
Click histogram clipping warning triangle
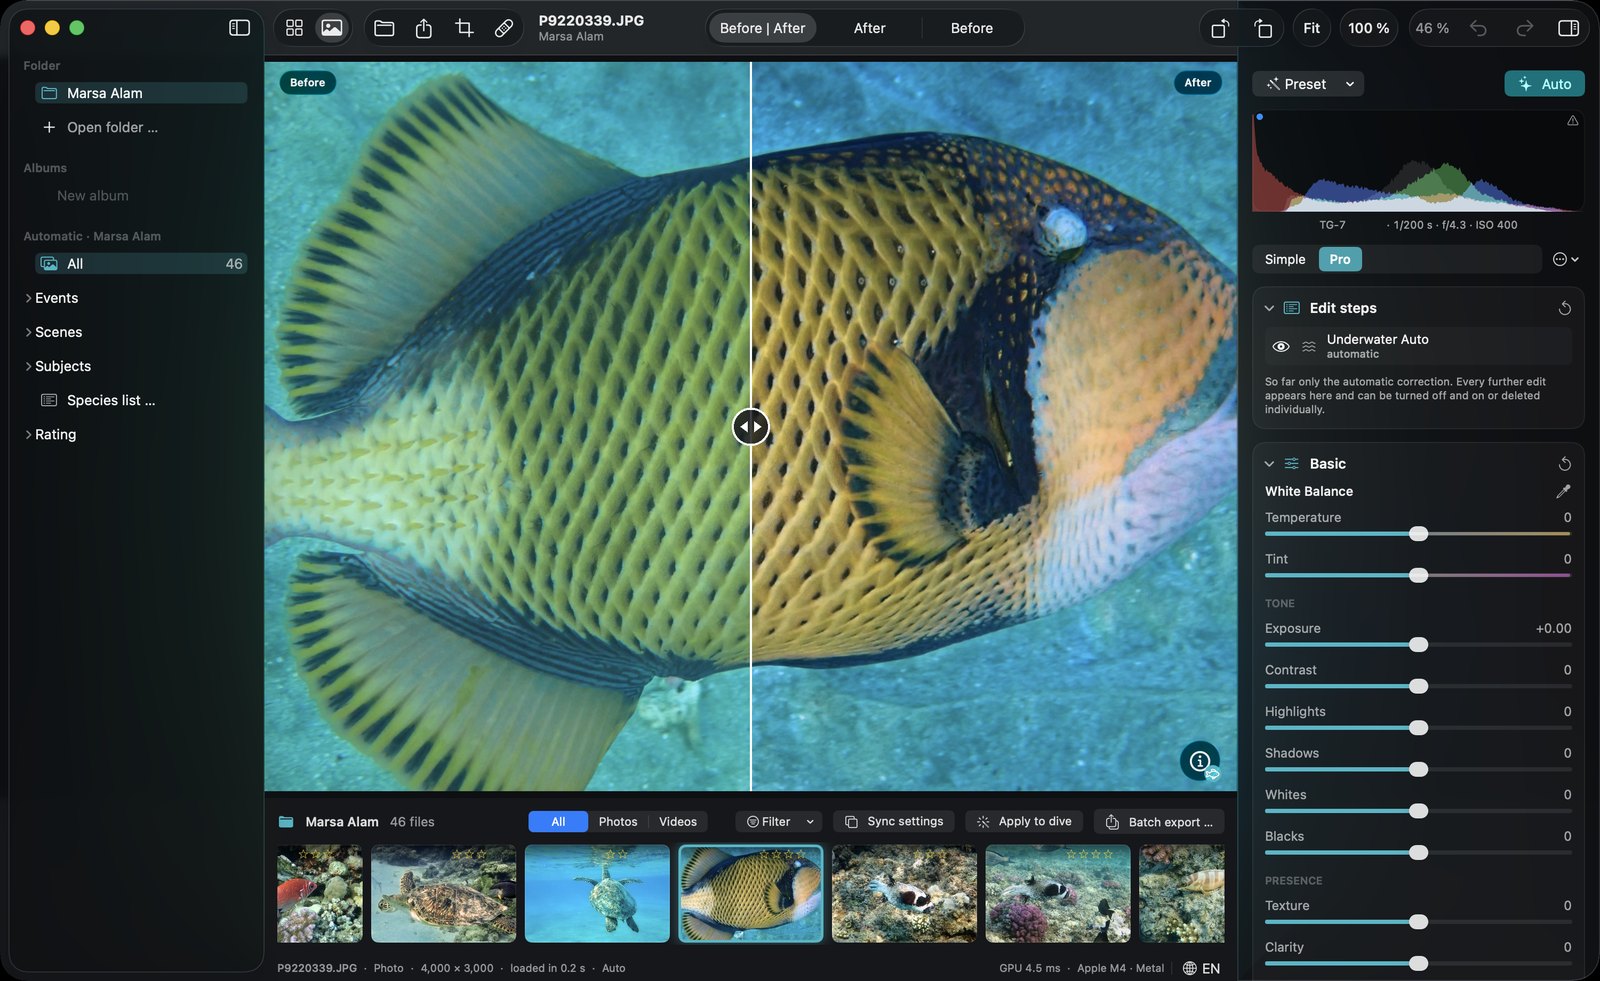point(1573,120)
